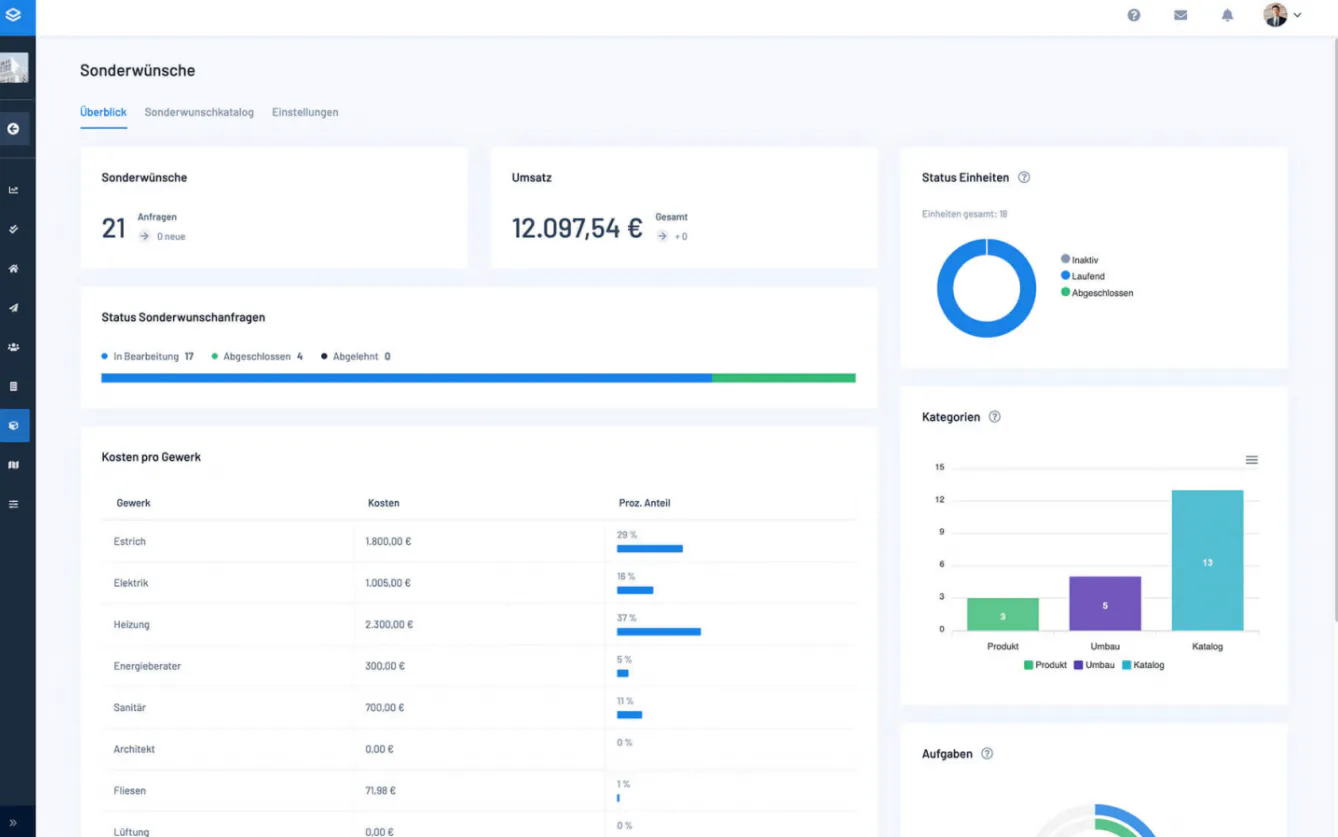Click the purple Umbau bar

click(1105, 603)
